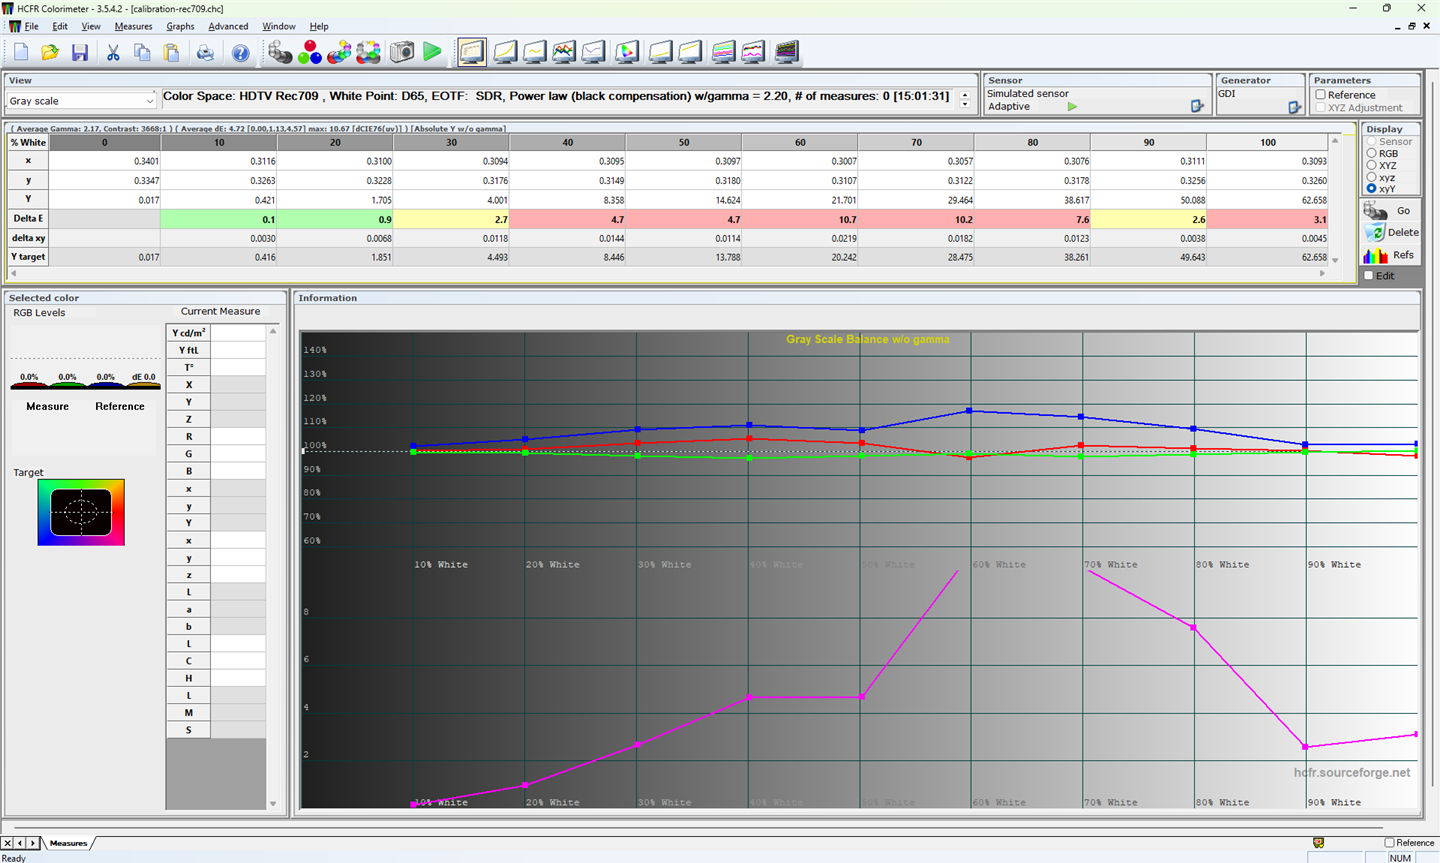Open the Edit menu
Image resolution: width=1440 pixels, height=863 pixels.
[60, 26]
